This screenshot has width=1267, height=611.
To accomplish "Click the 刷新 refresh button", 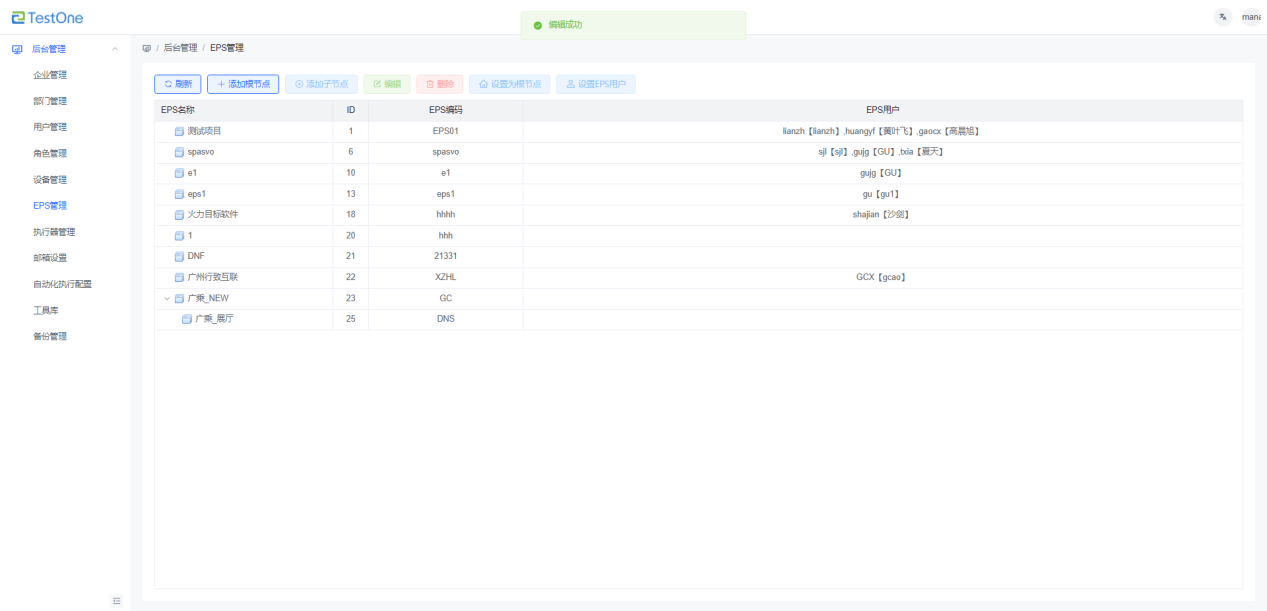I will point(178,84).
